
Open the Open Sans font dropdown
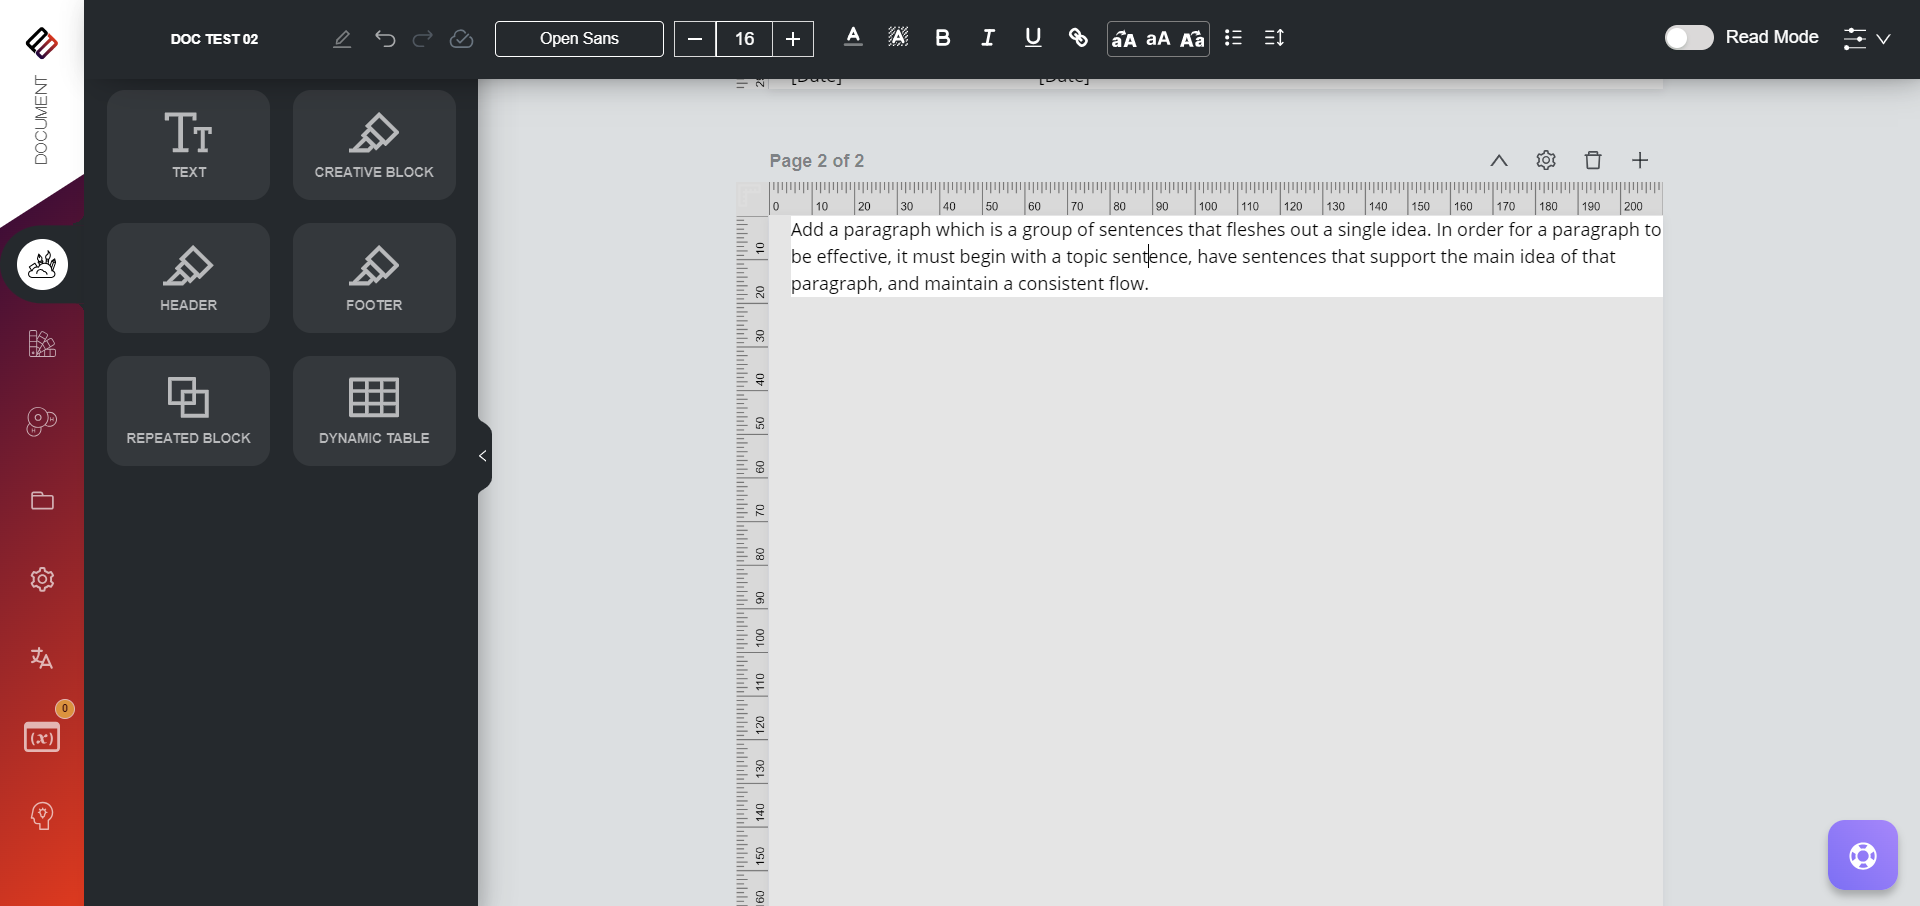pyautogui.click(x=578, y=39)
